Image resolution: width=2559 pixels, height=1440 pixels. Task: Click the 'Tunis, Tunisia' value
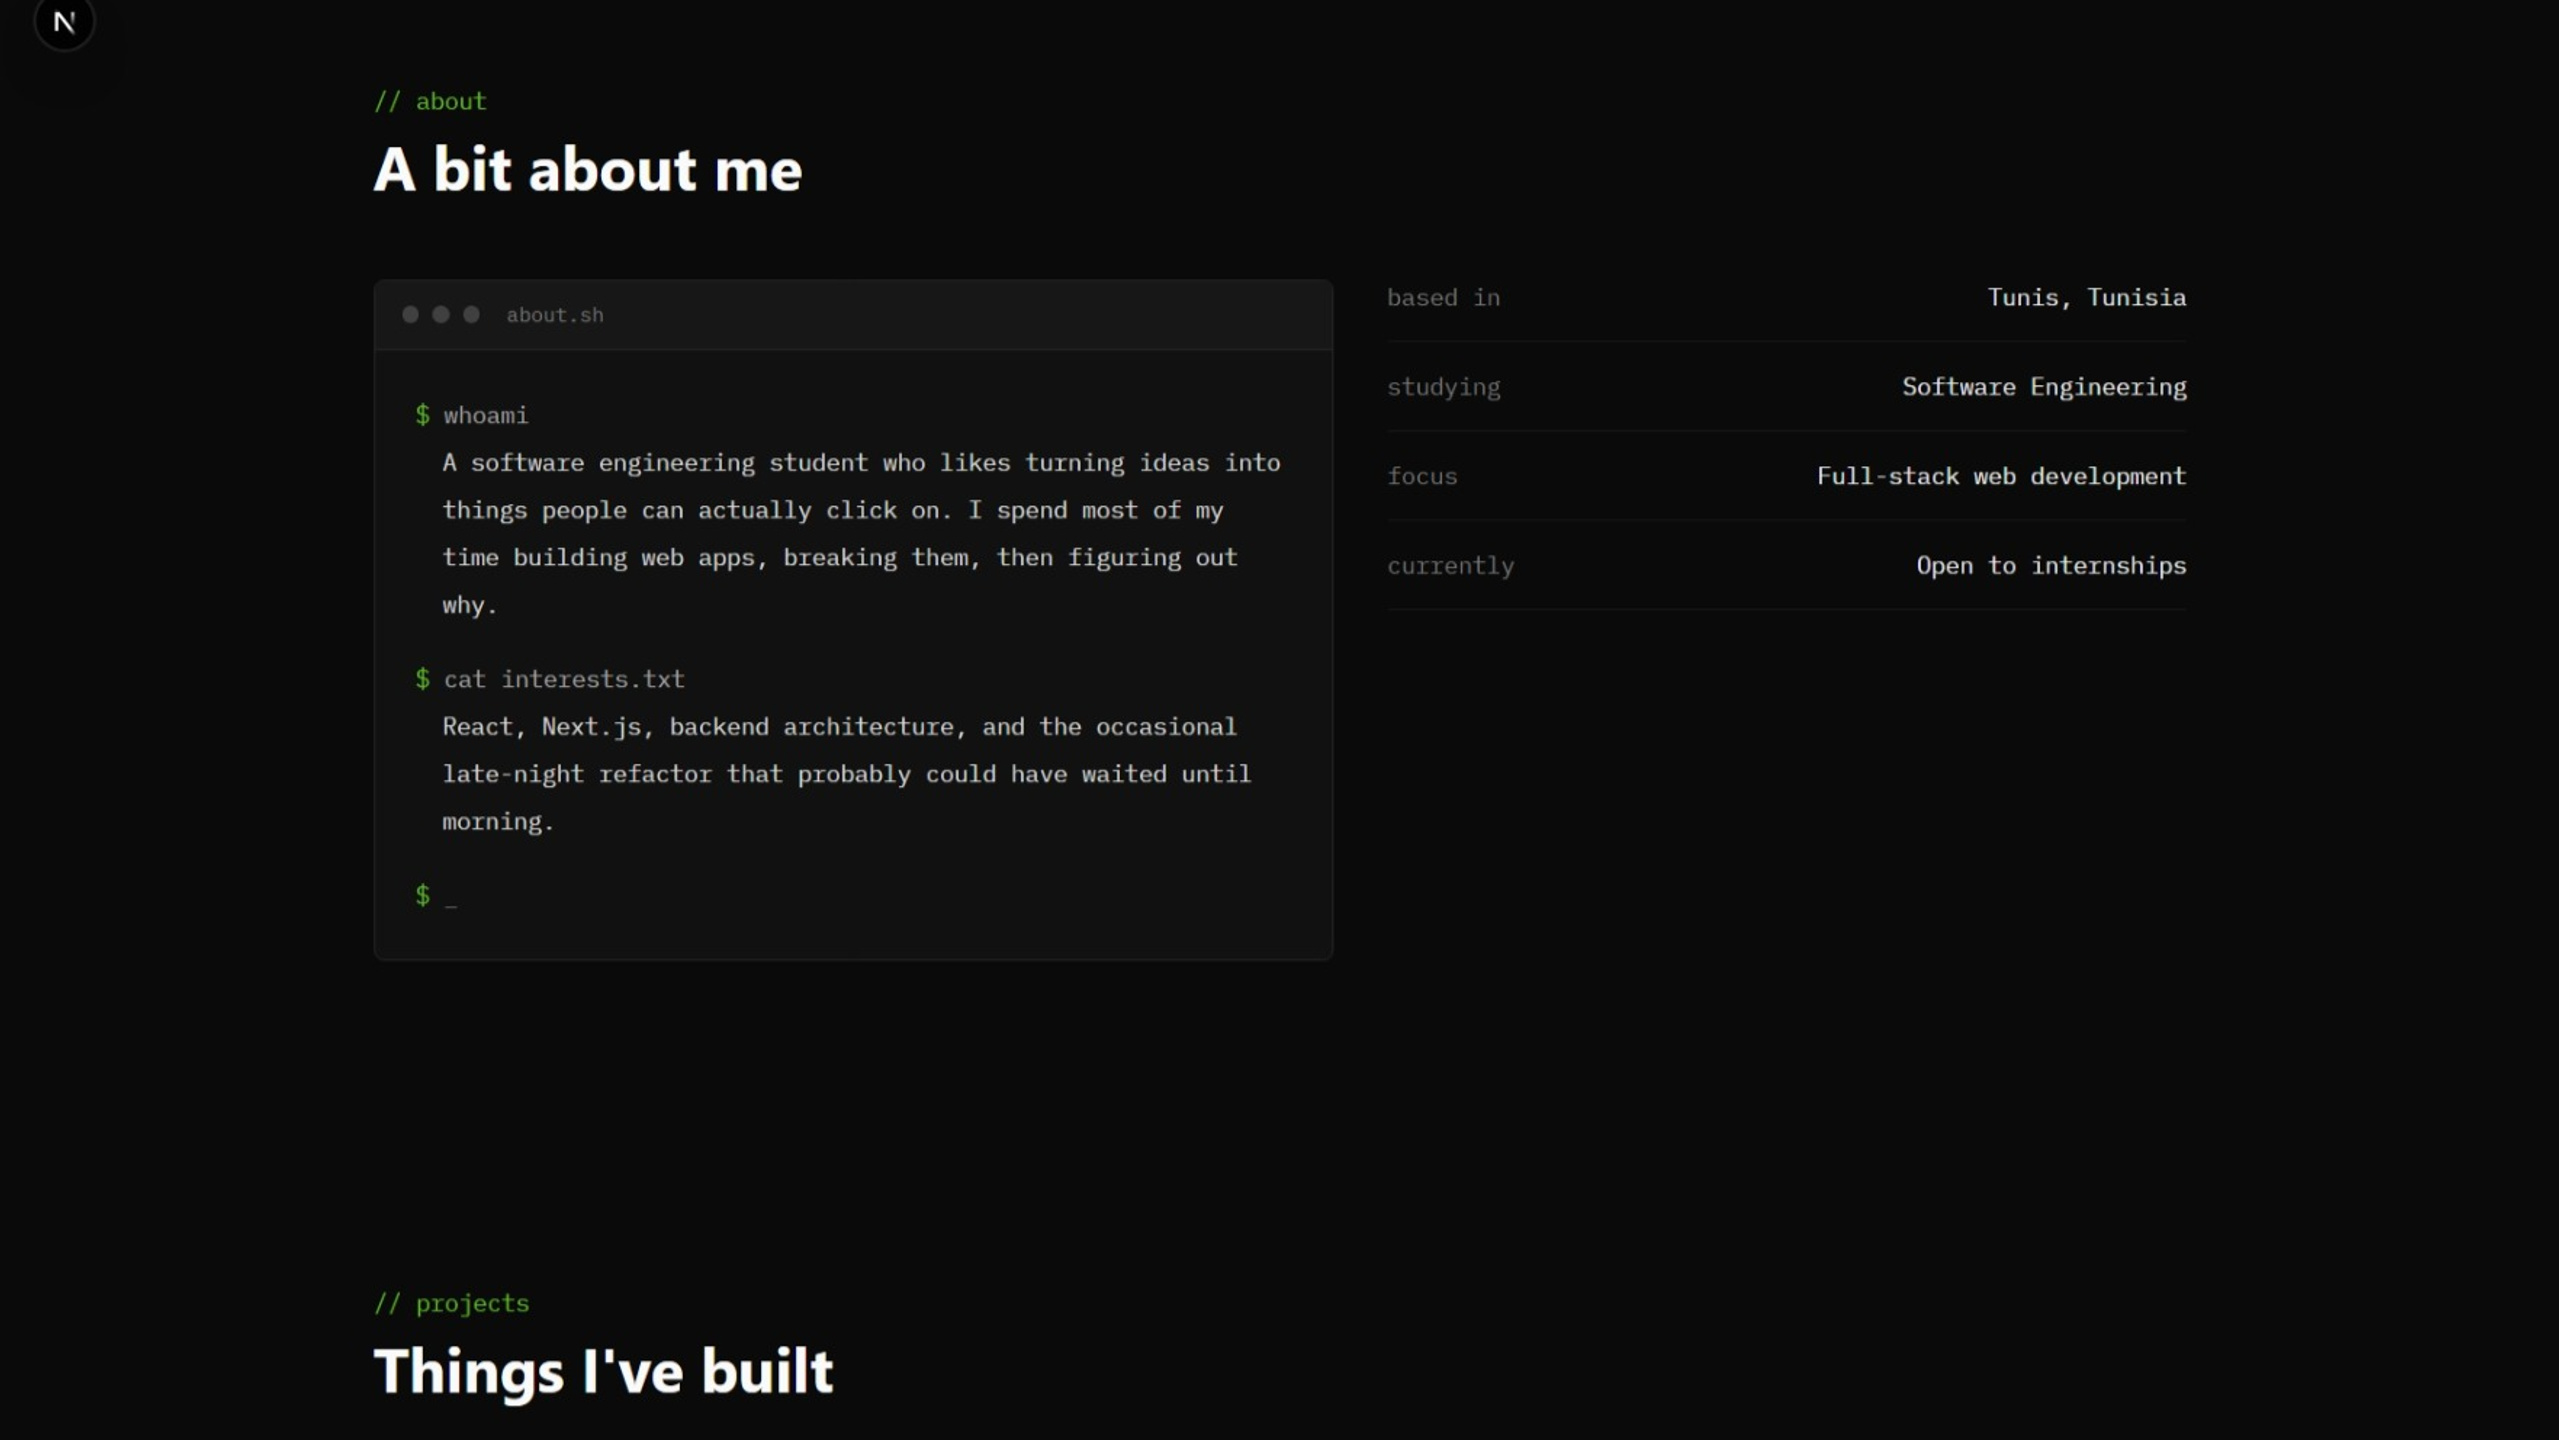(2087, 297)
